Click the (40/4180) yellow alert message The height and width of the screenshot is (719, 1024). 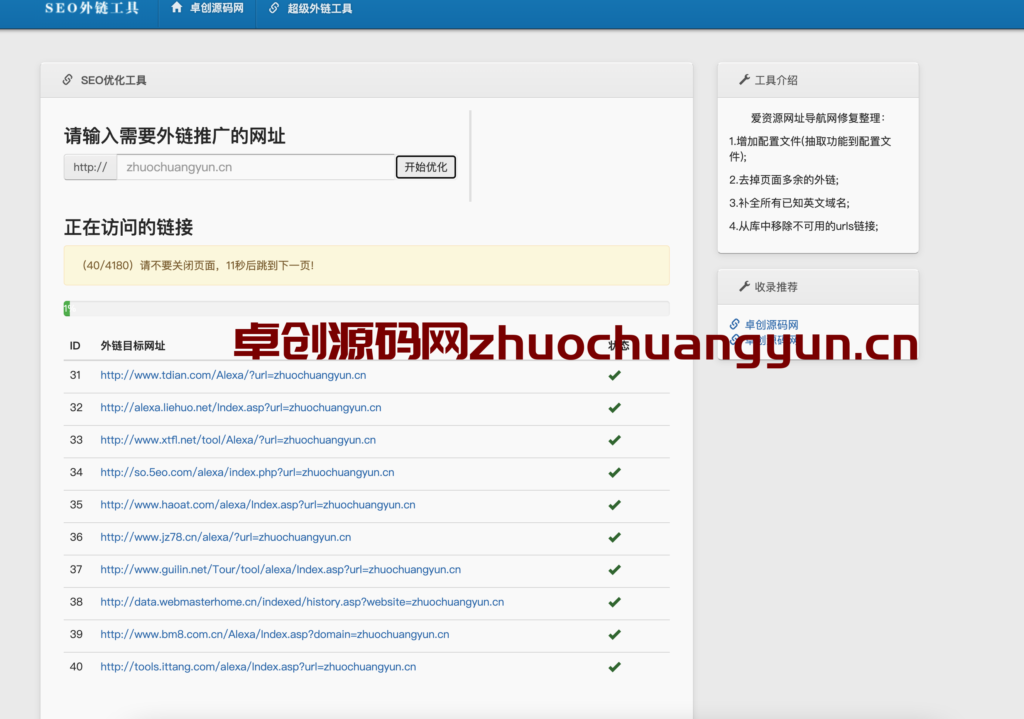[366, 265]
